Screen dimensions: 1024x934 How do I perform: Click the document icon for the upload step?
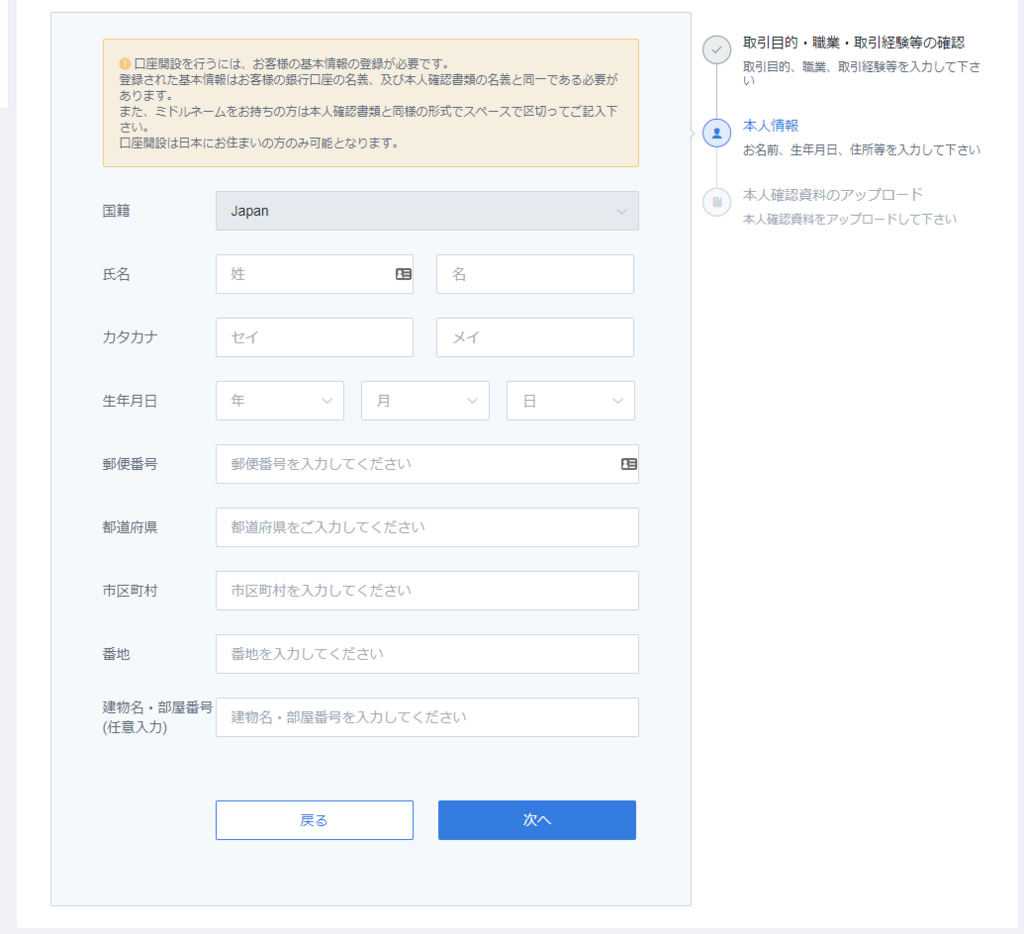point(717,202)
